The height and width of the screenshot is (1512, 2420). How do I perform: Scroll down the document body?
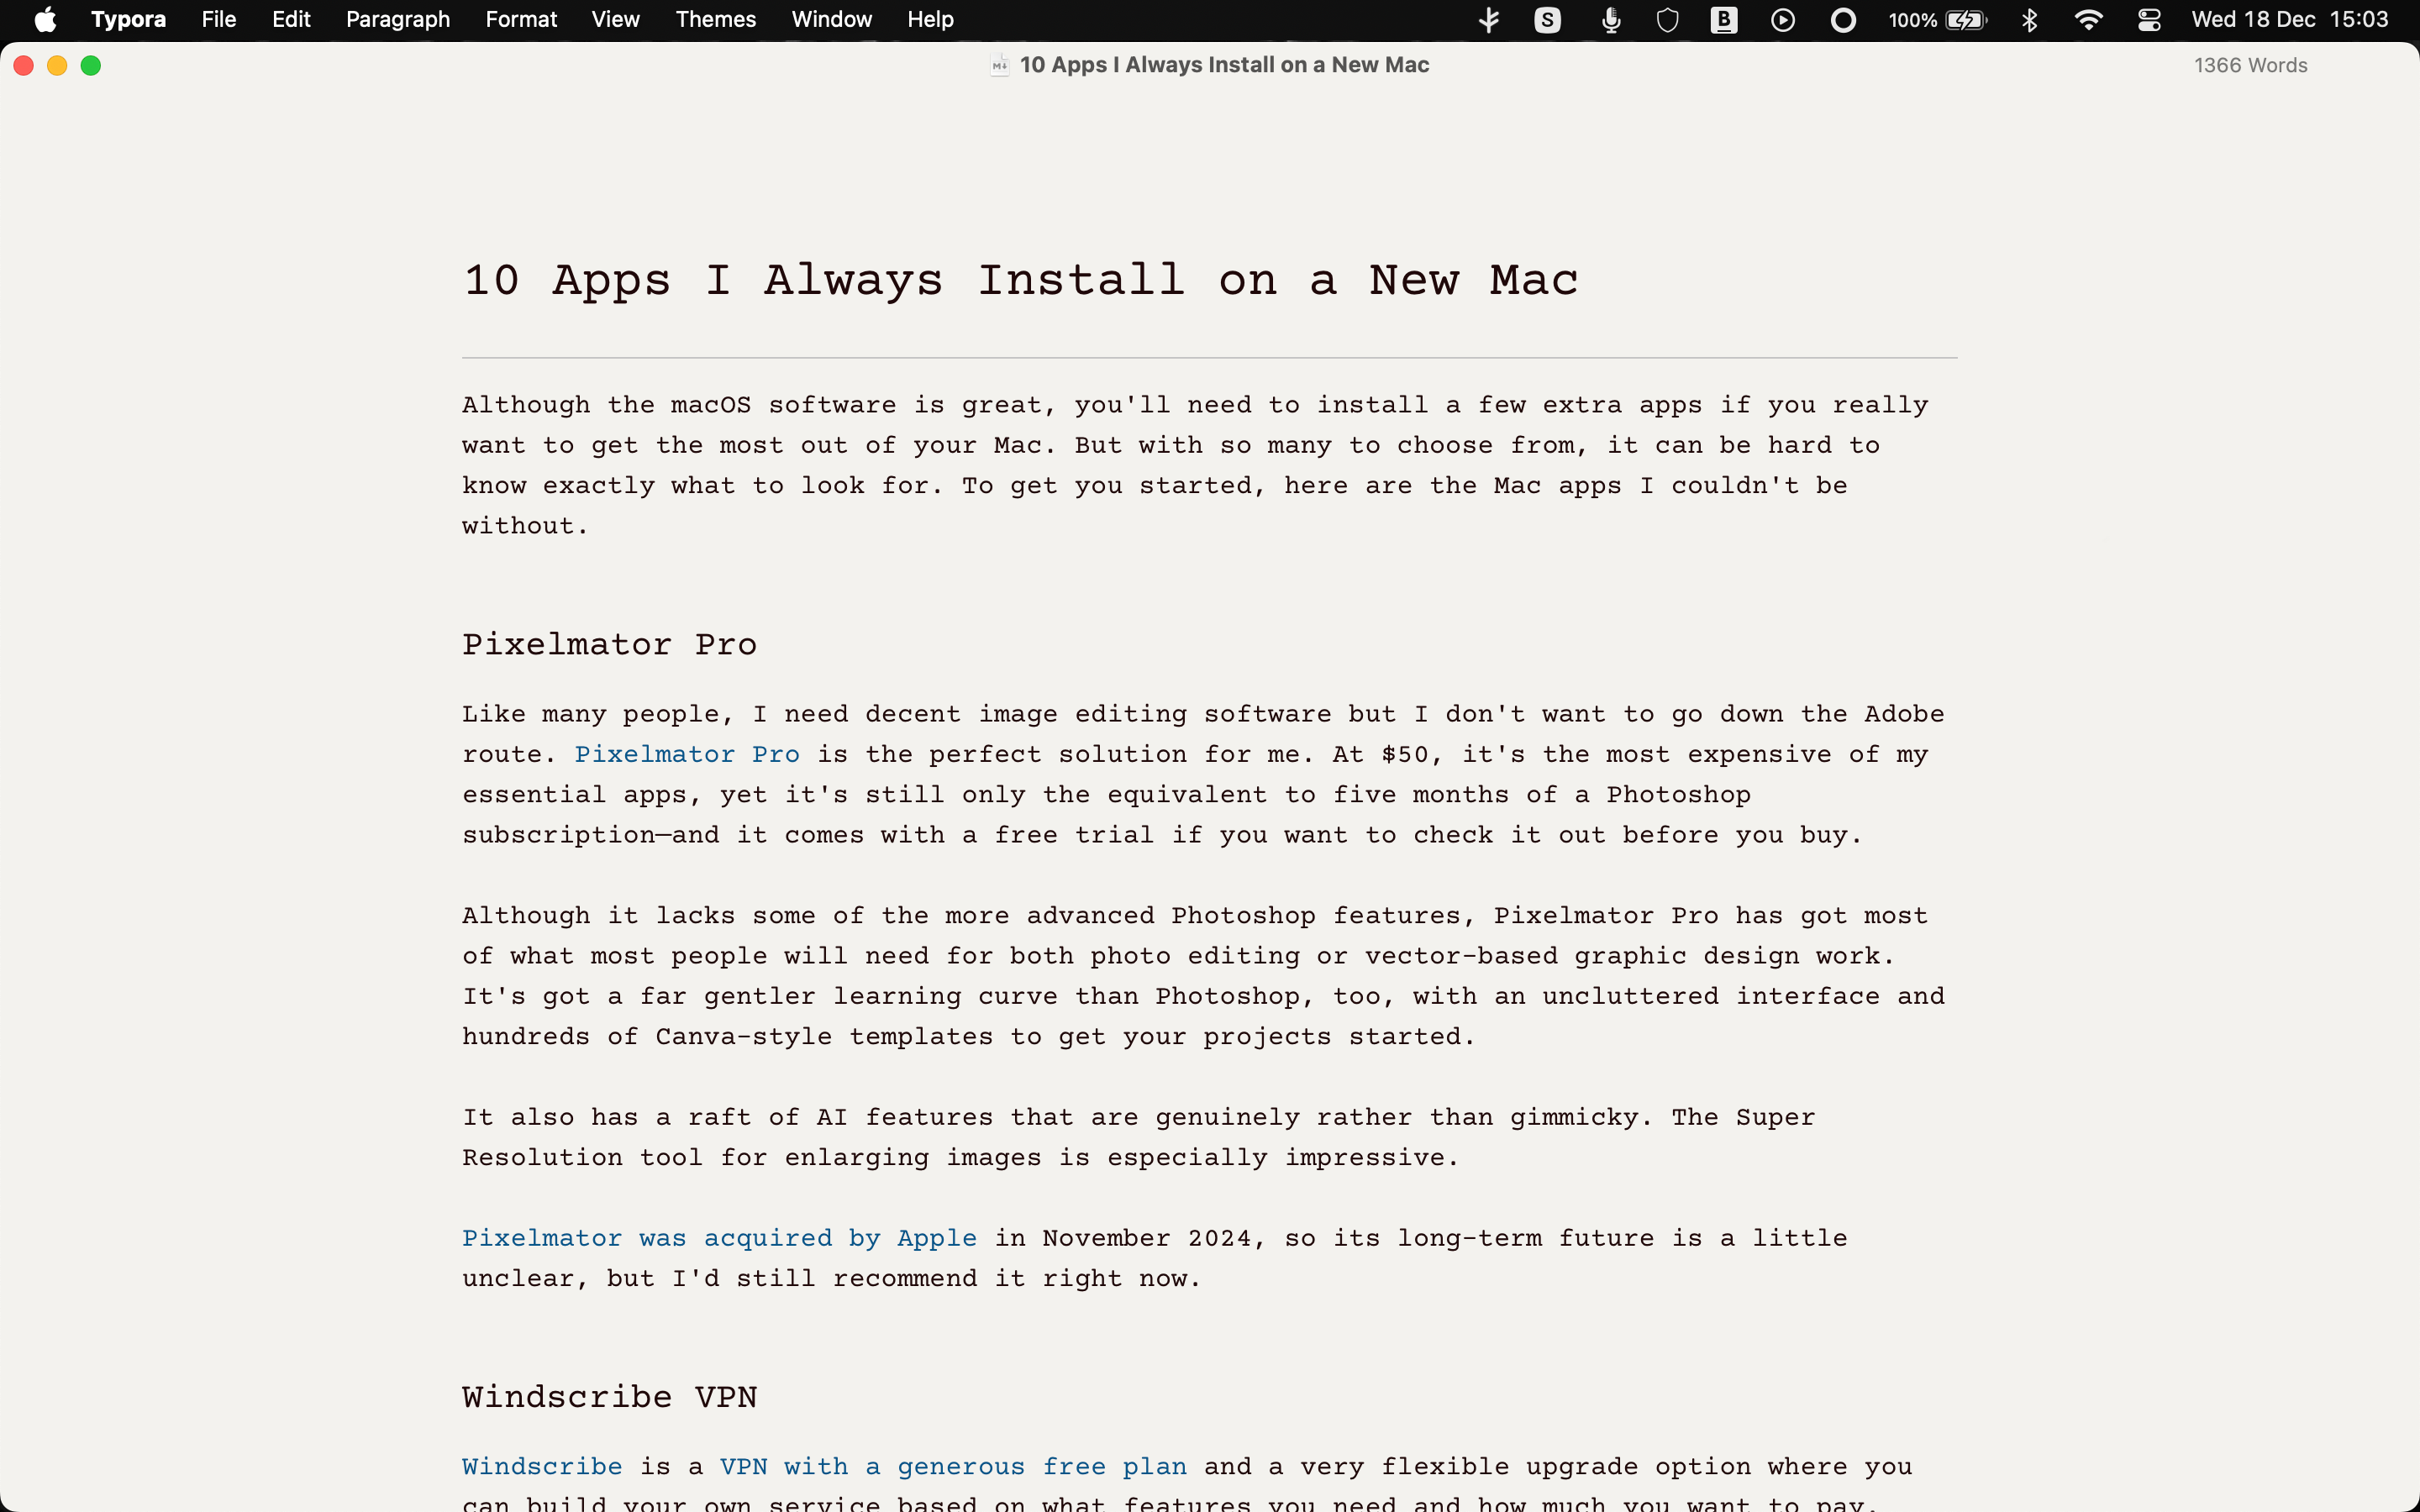pyautogui.click(x=1209, y=871)
